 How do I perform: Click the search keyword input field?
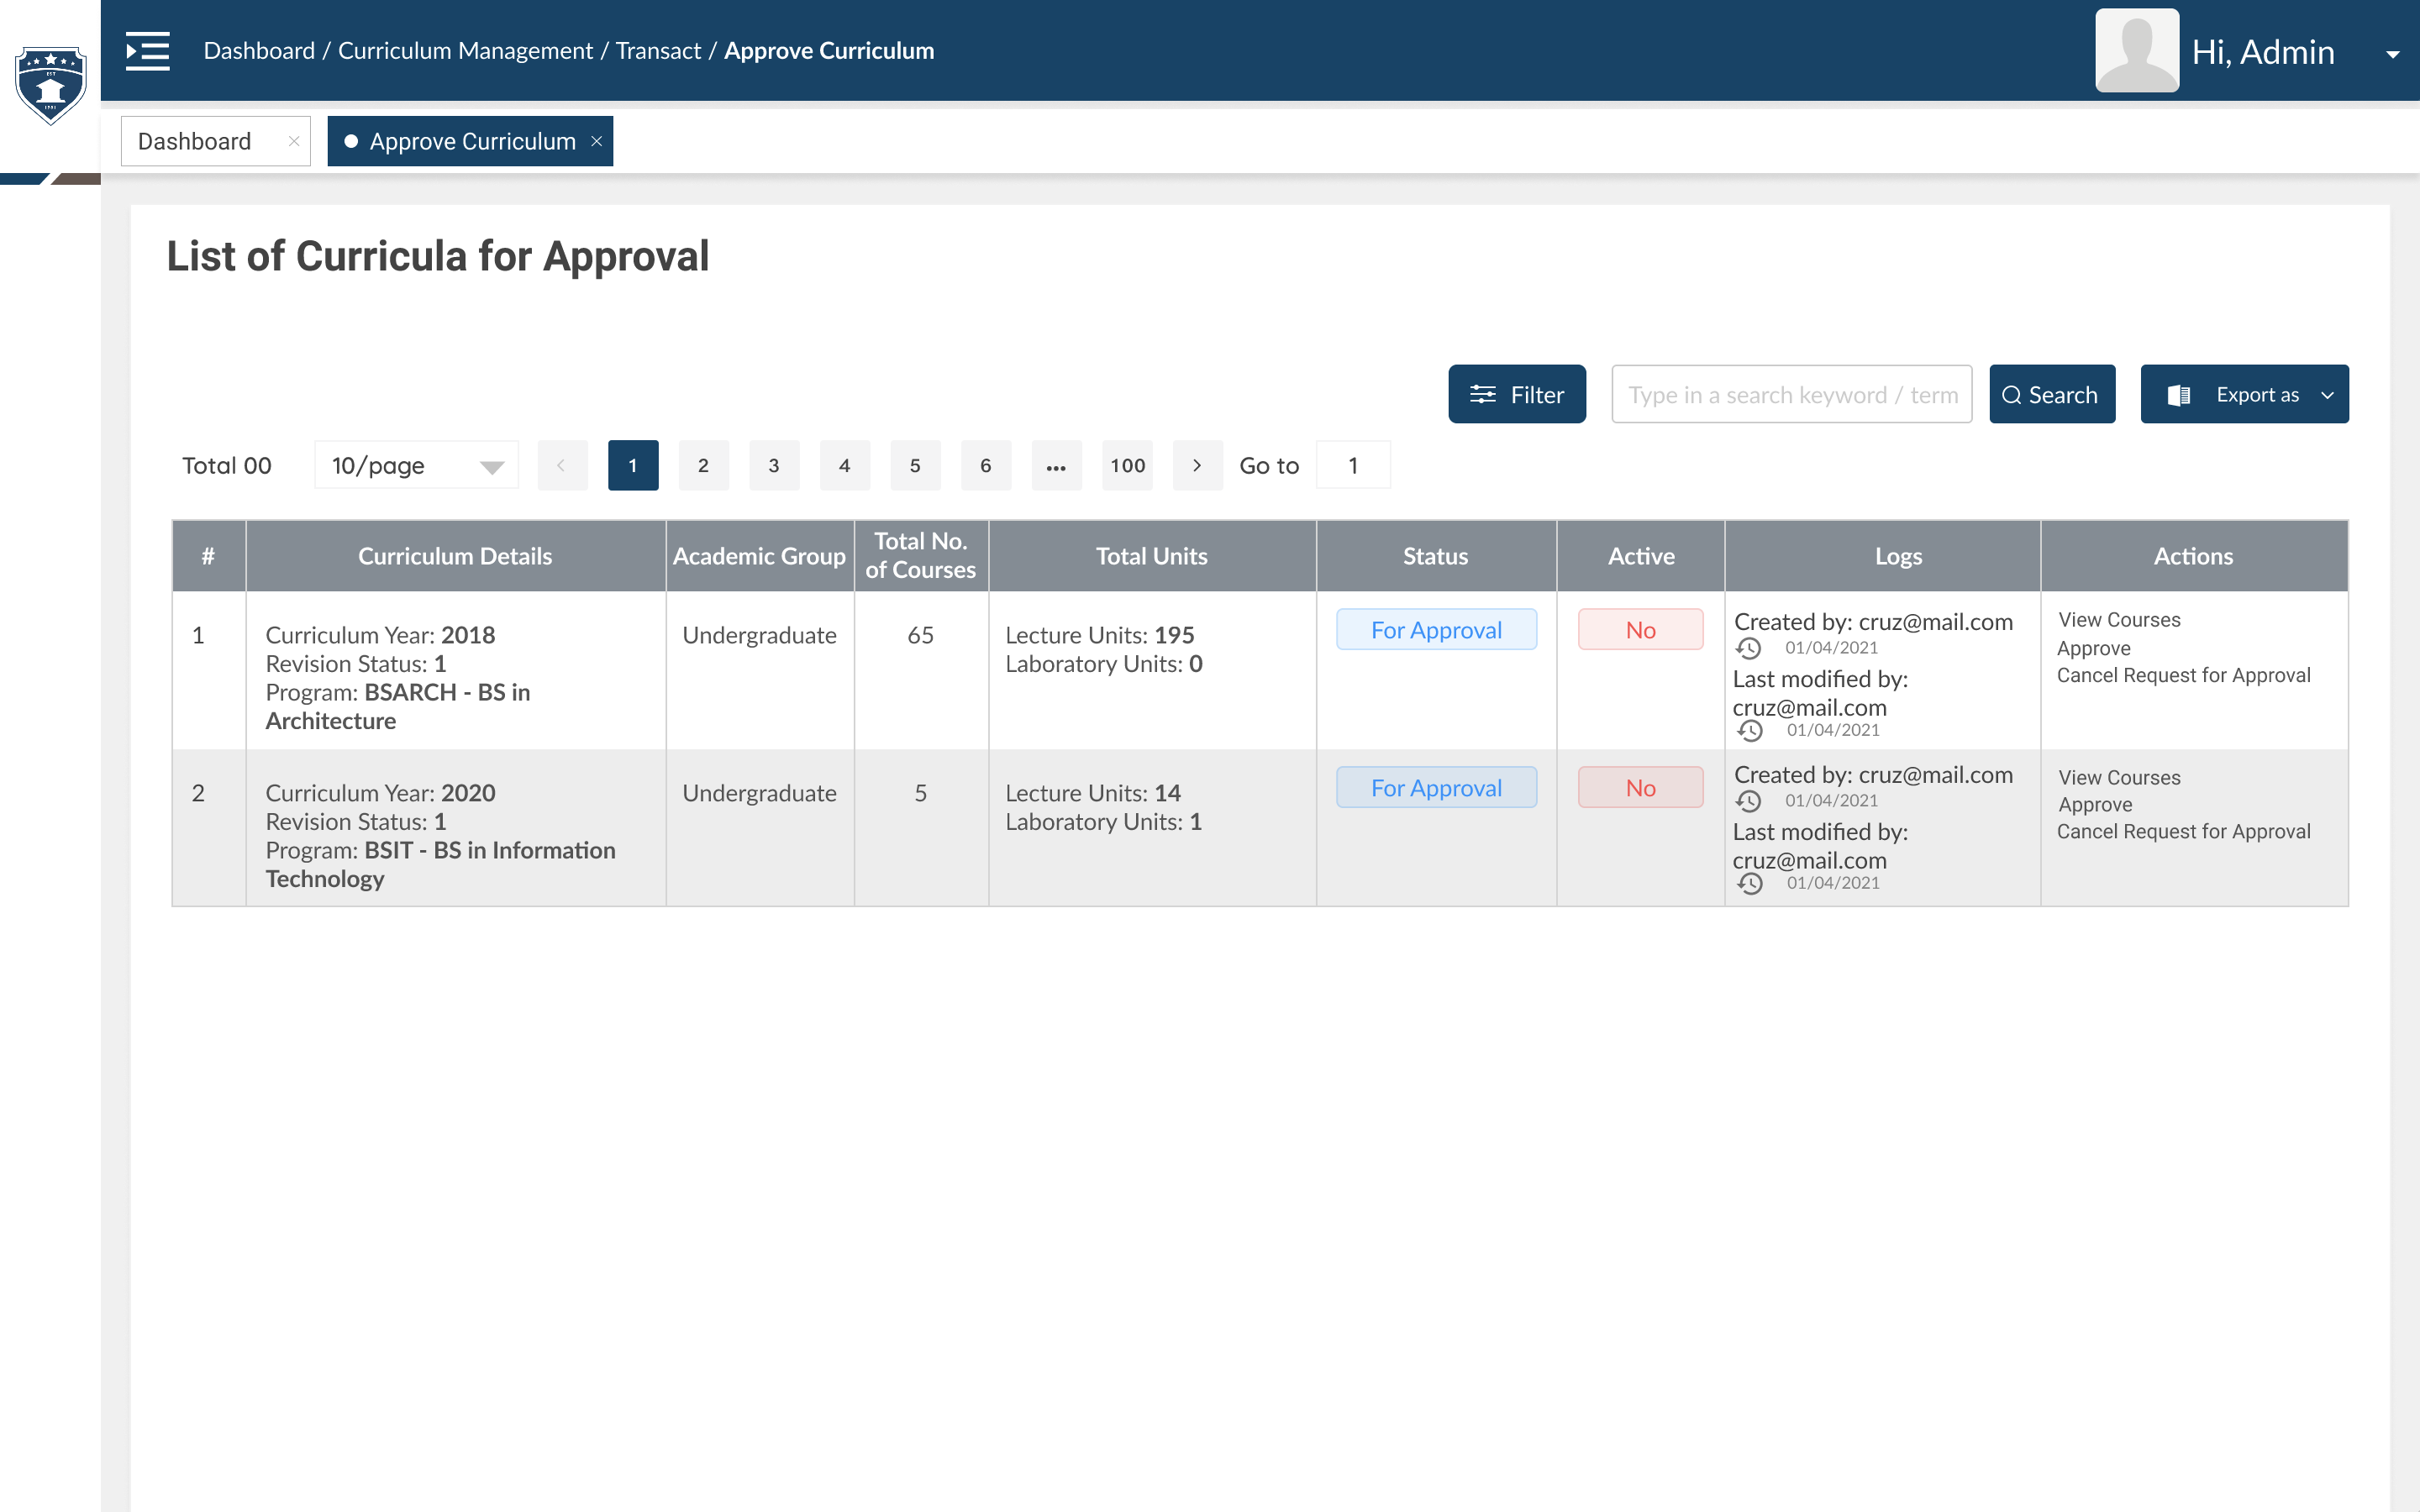click(x=1791, y=394)
